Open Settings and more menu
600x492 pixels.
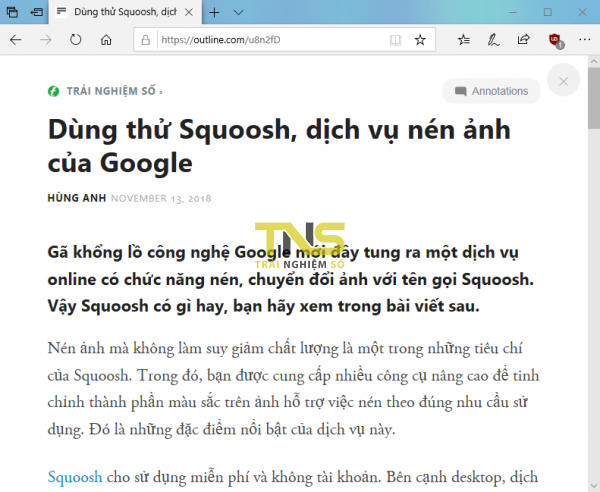[584, 40]
